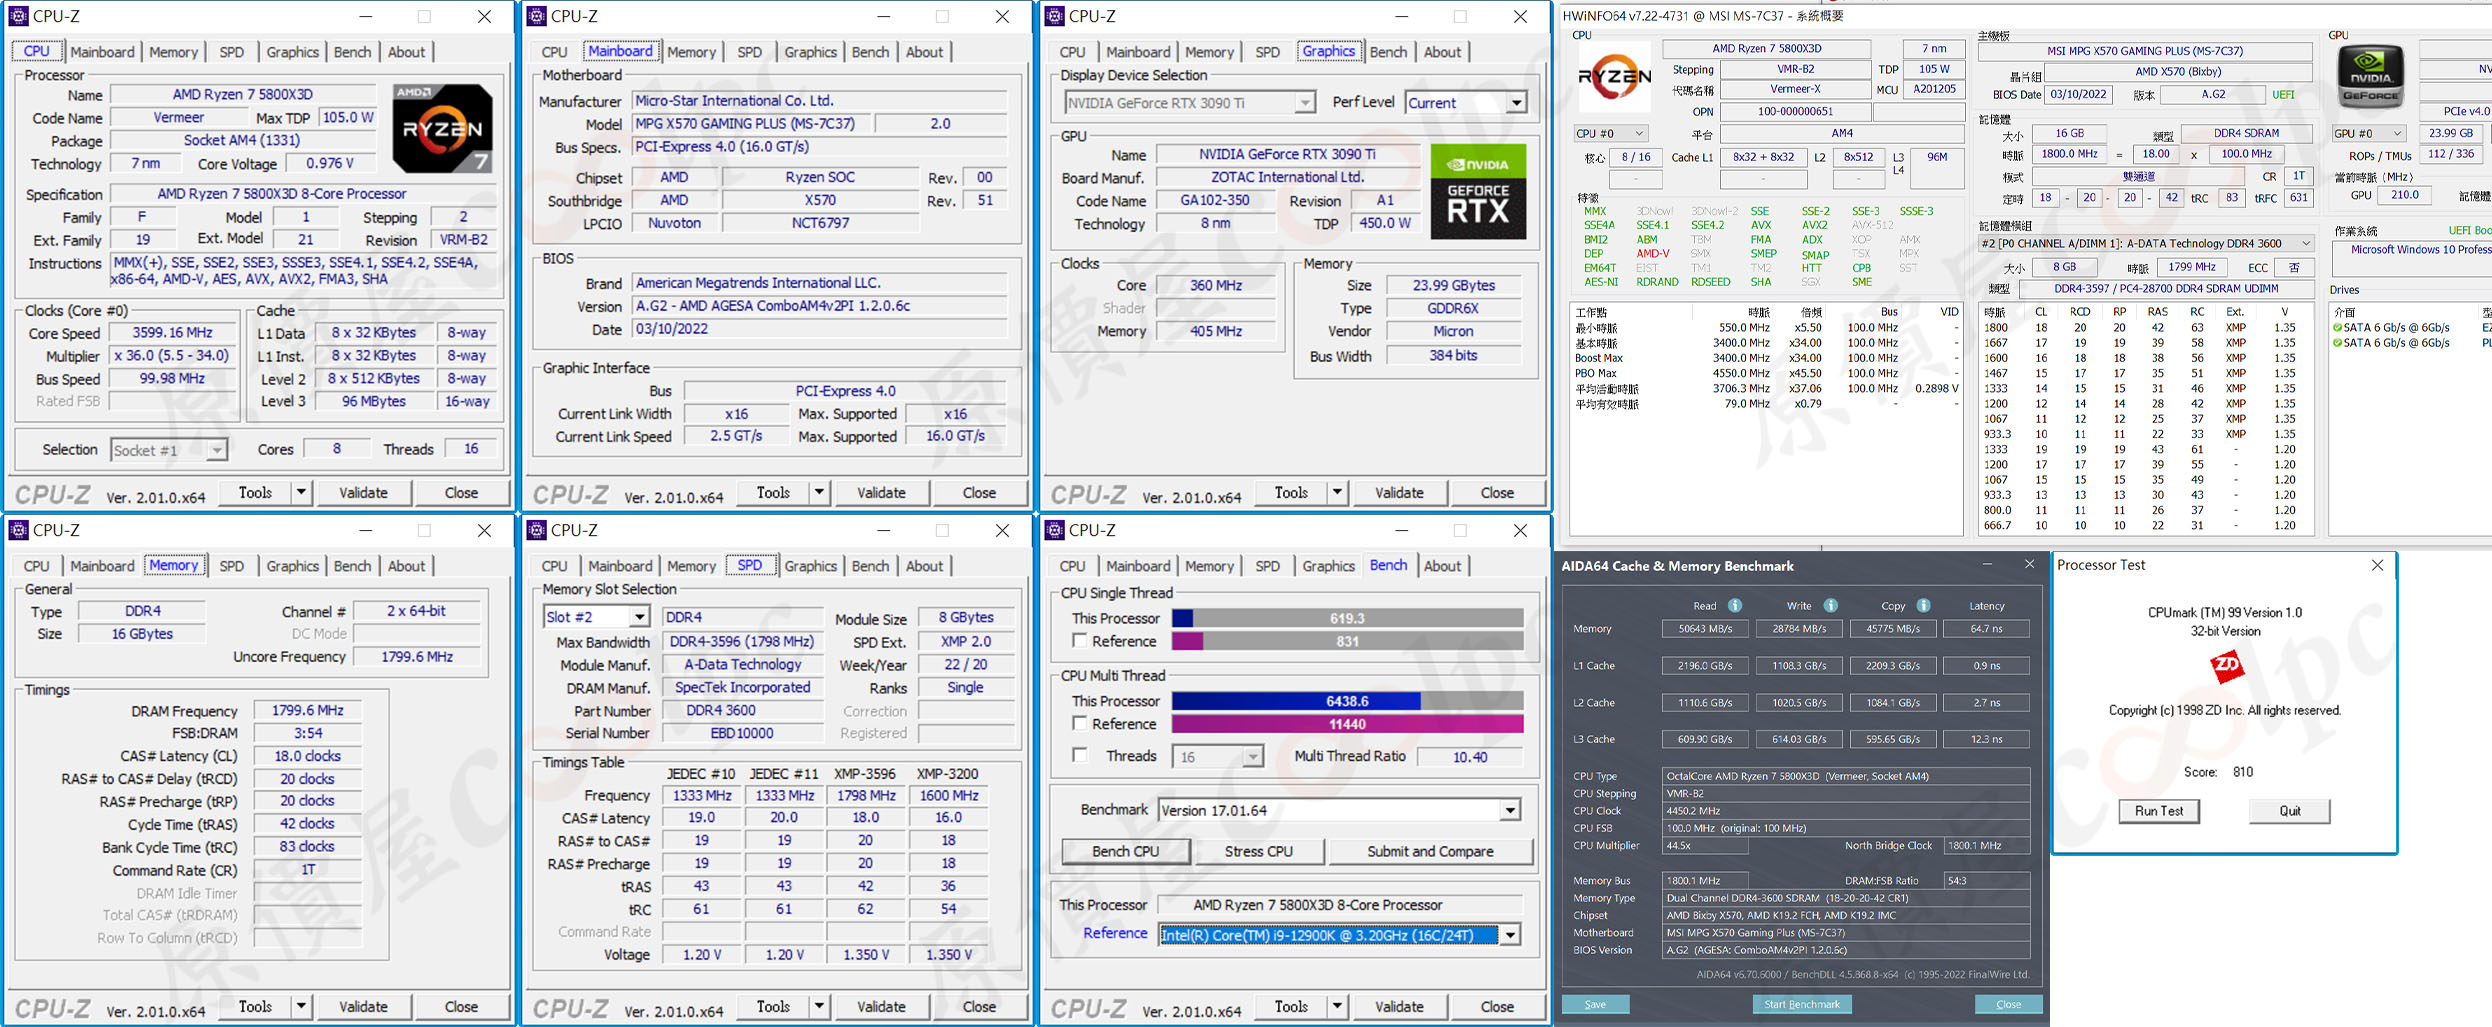
Task: Click CPU-Z title icon in CPU tab window
Action: point(18,16)
